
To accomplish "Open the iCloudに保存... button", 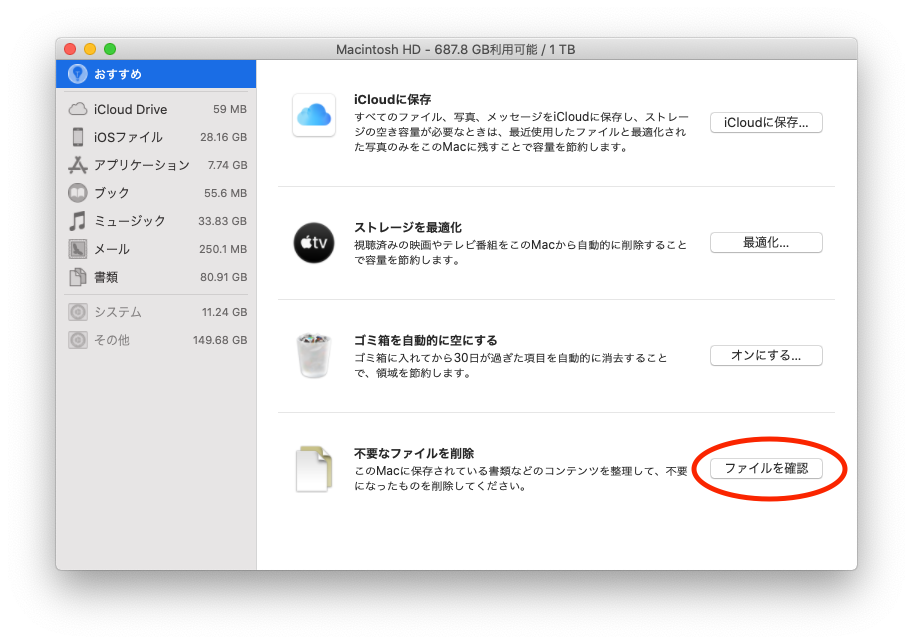I will (766, 123).
